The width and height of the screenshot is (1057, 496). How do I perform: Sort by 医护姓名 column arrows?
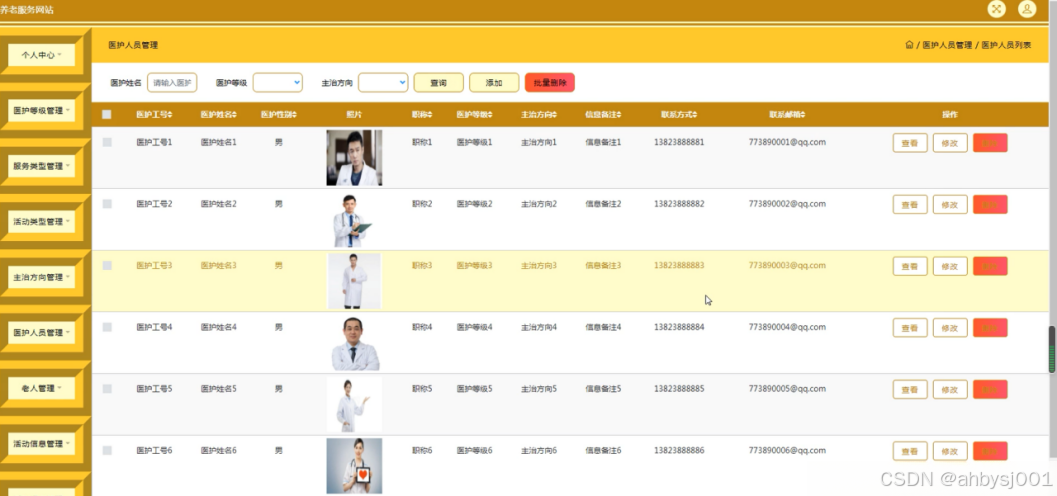(235, 115)
